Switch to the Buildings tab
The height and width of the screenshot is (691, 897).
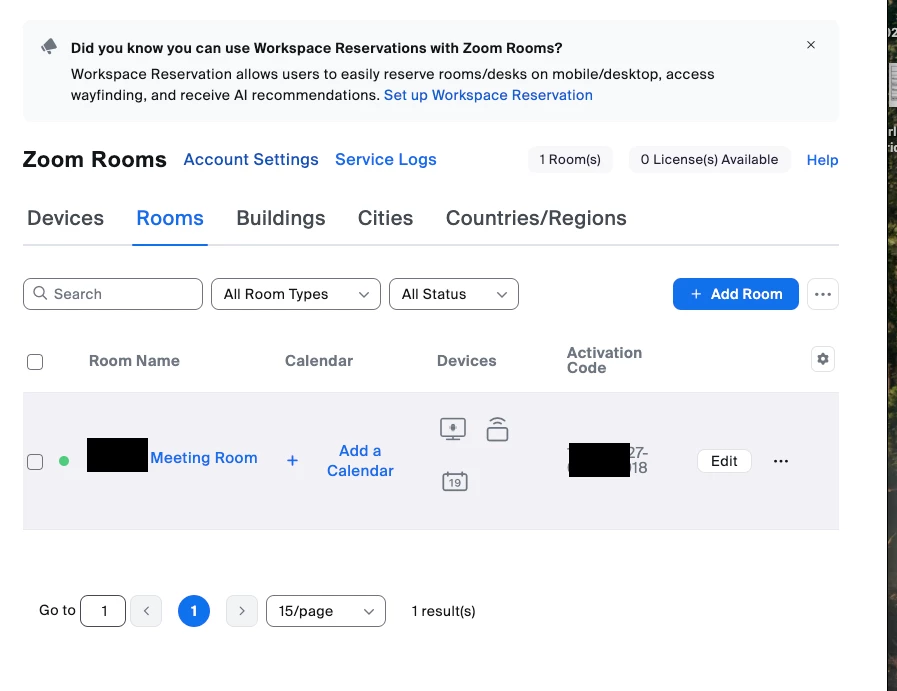[x=280, y=218]
